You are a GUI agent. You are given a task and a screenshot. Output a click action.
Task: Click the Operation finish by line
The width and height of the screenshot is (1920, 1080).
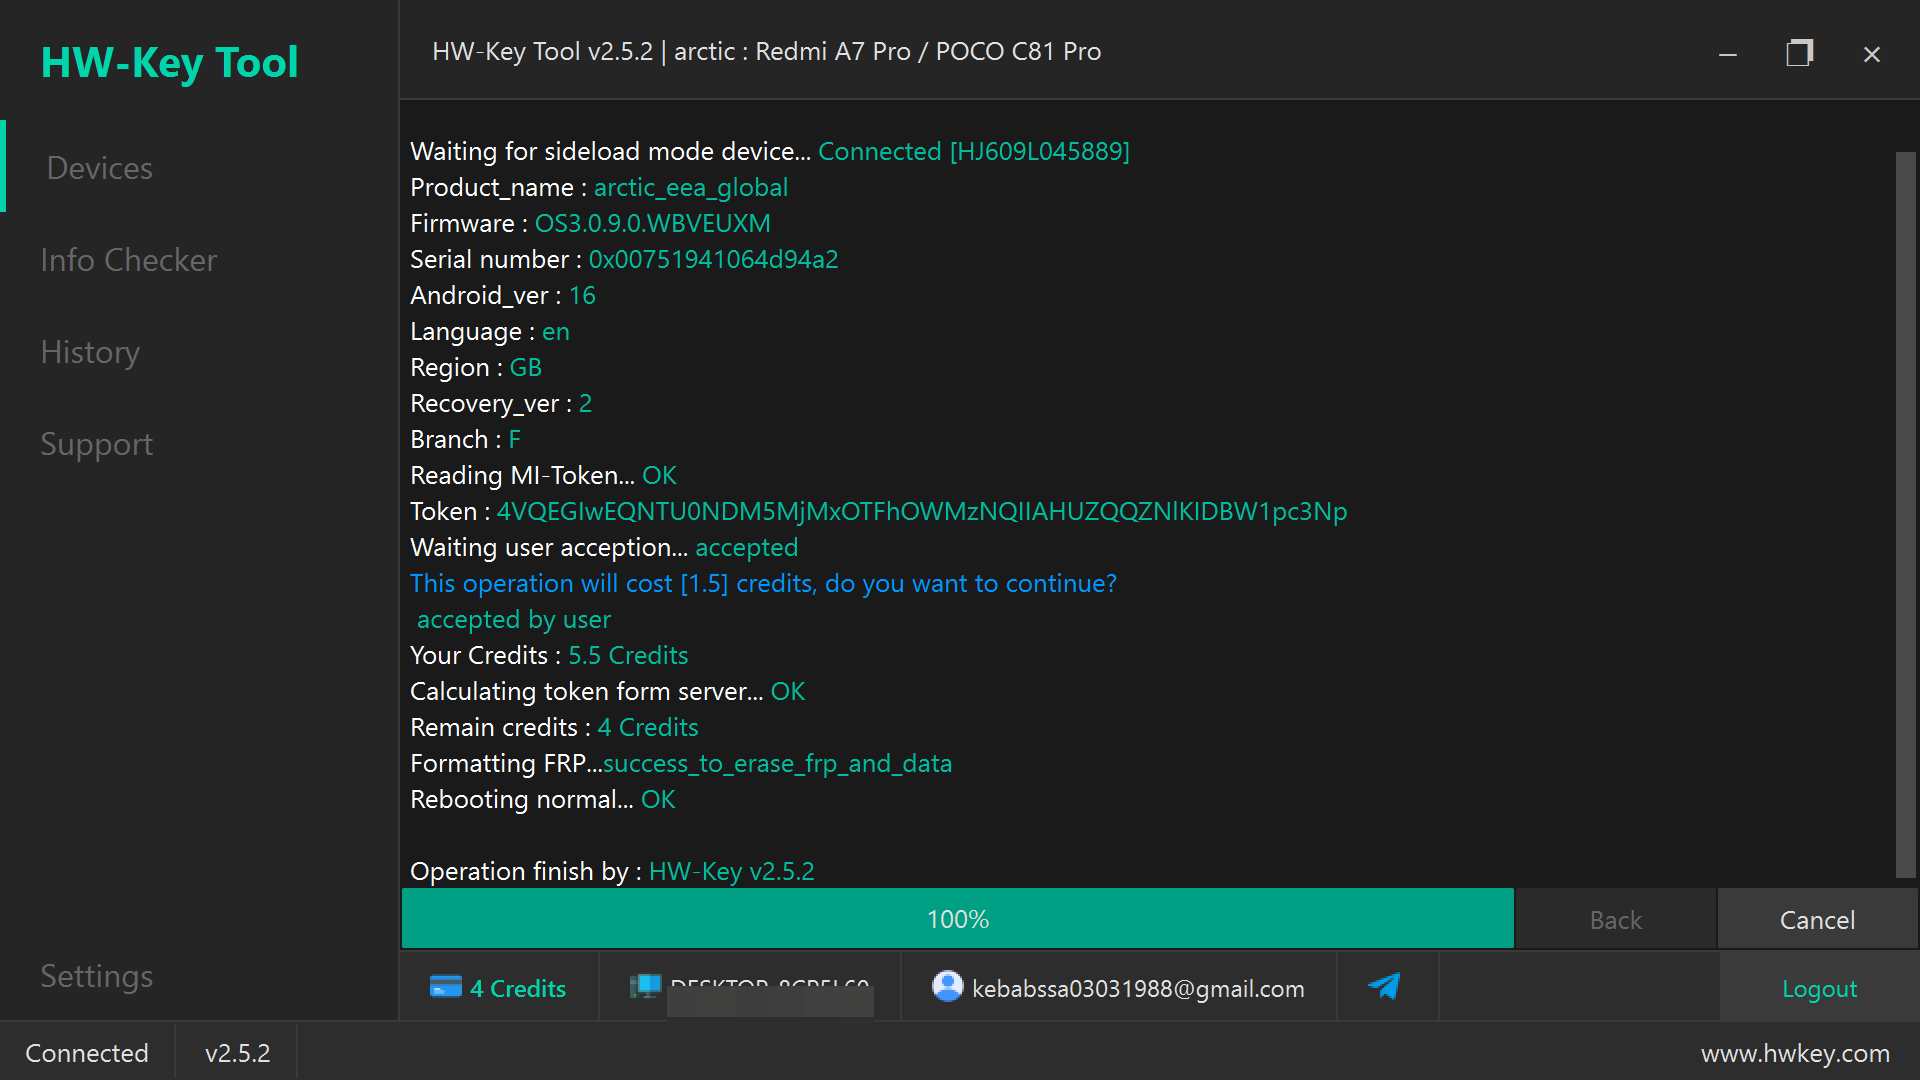coord(612,871)
